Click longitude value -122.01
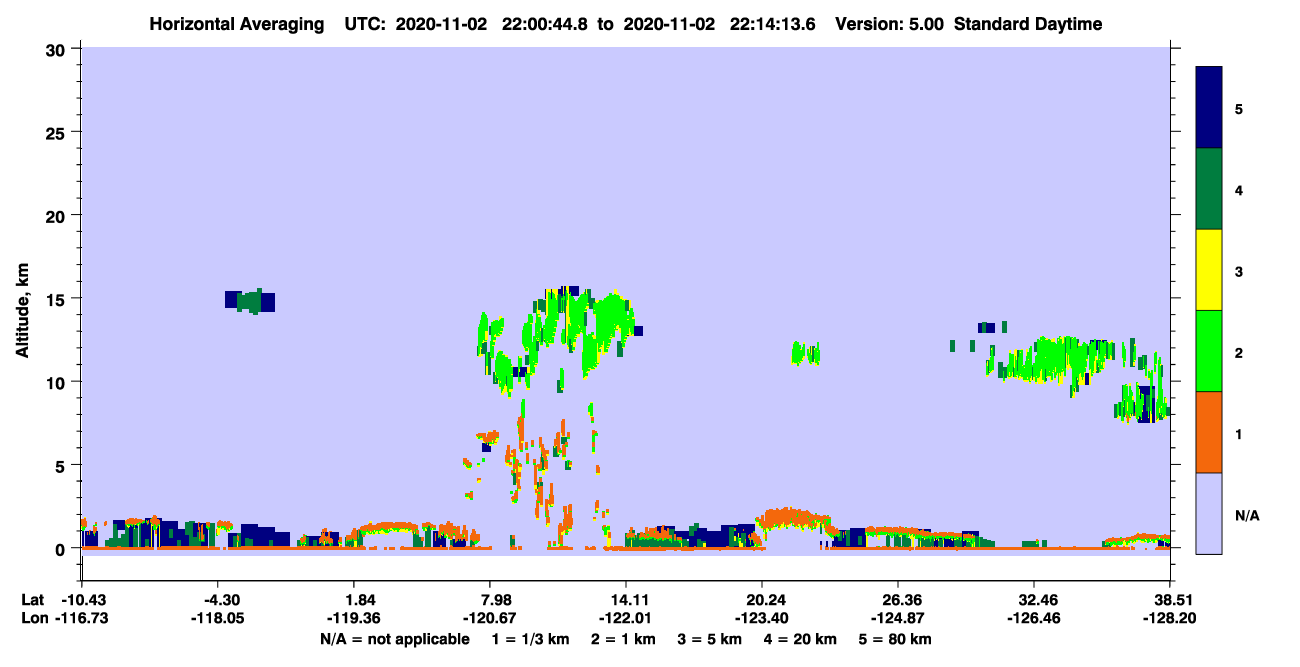The width and height of the screenshot is (1300, 667). [x=625, y=618]
